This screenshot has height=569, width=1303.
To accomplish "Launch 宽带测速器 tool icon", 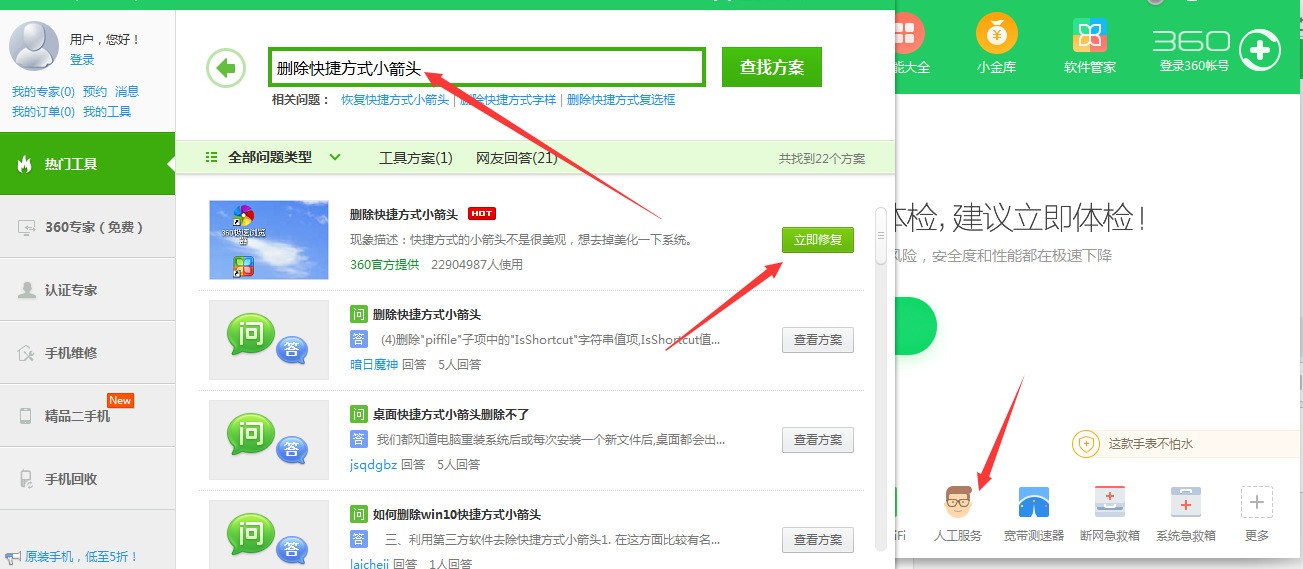I will point(1033,501).
